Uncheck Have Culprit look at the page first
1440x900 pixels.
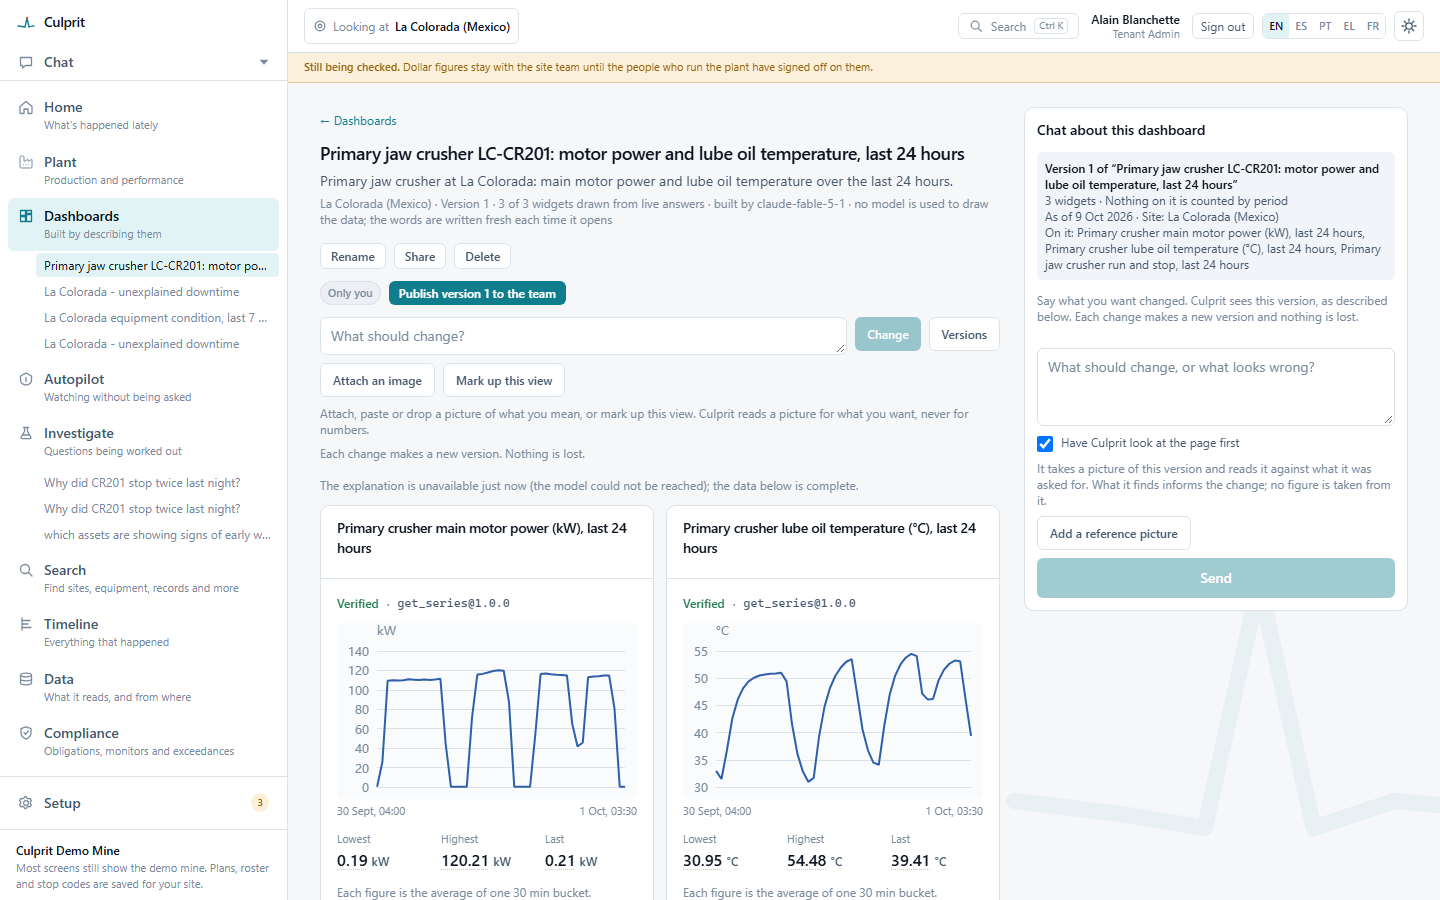(1045, 444)
